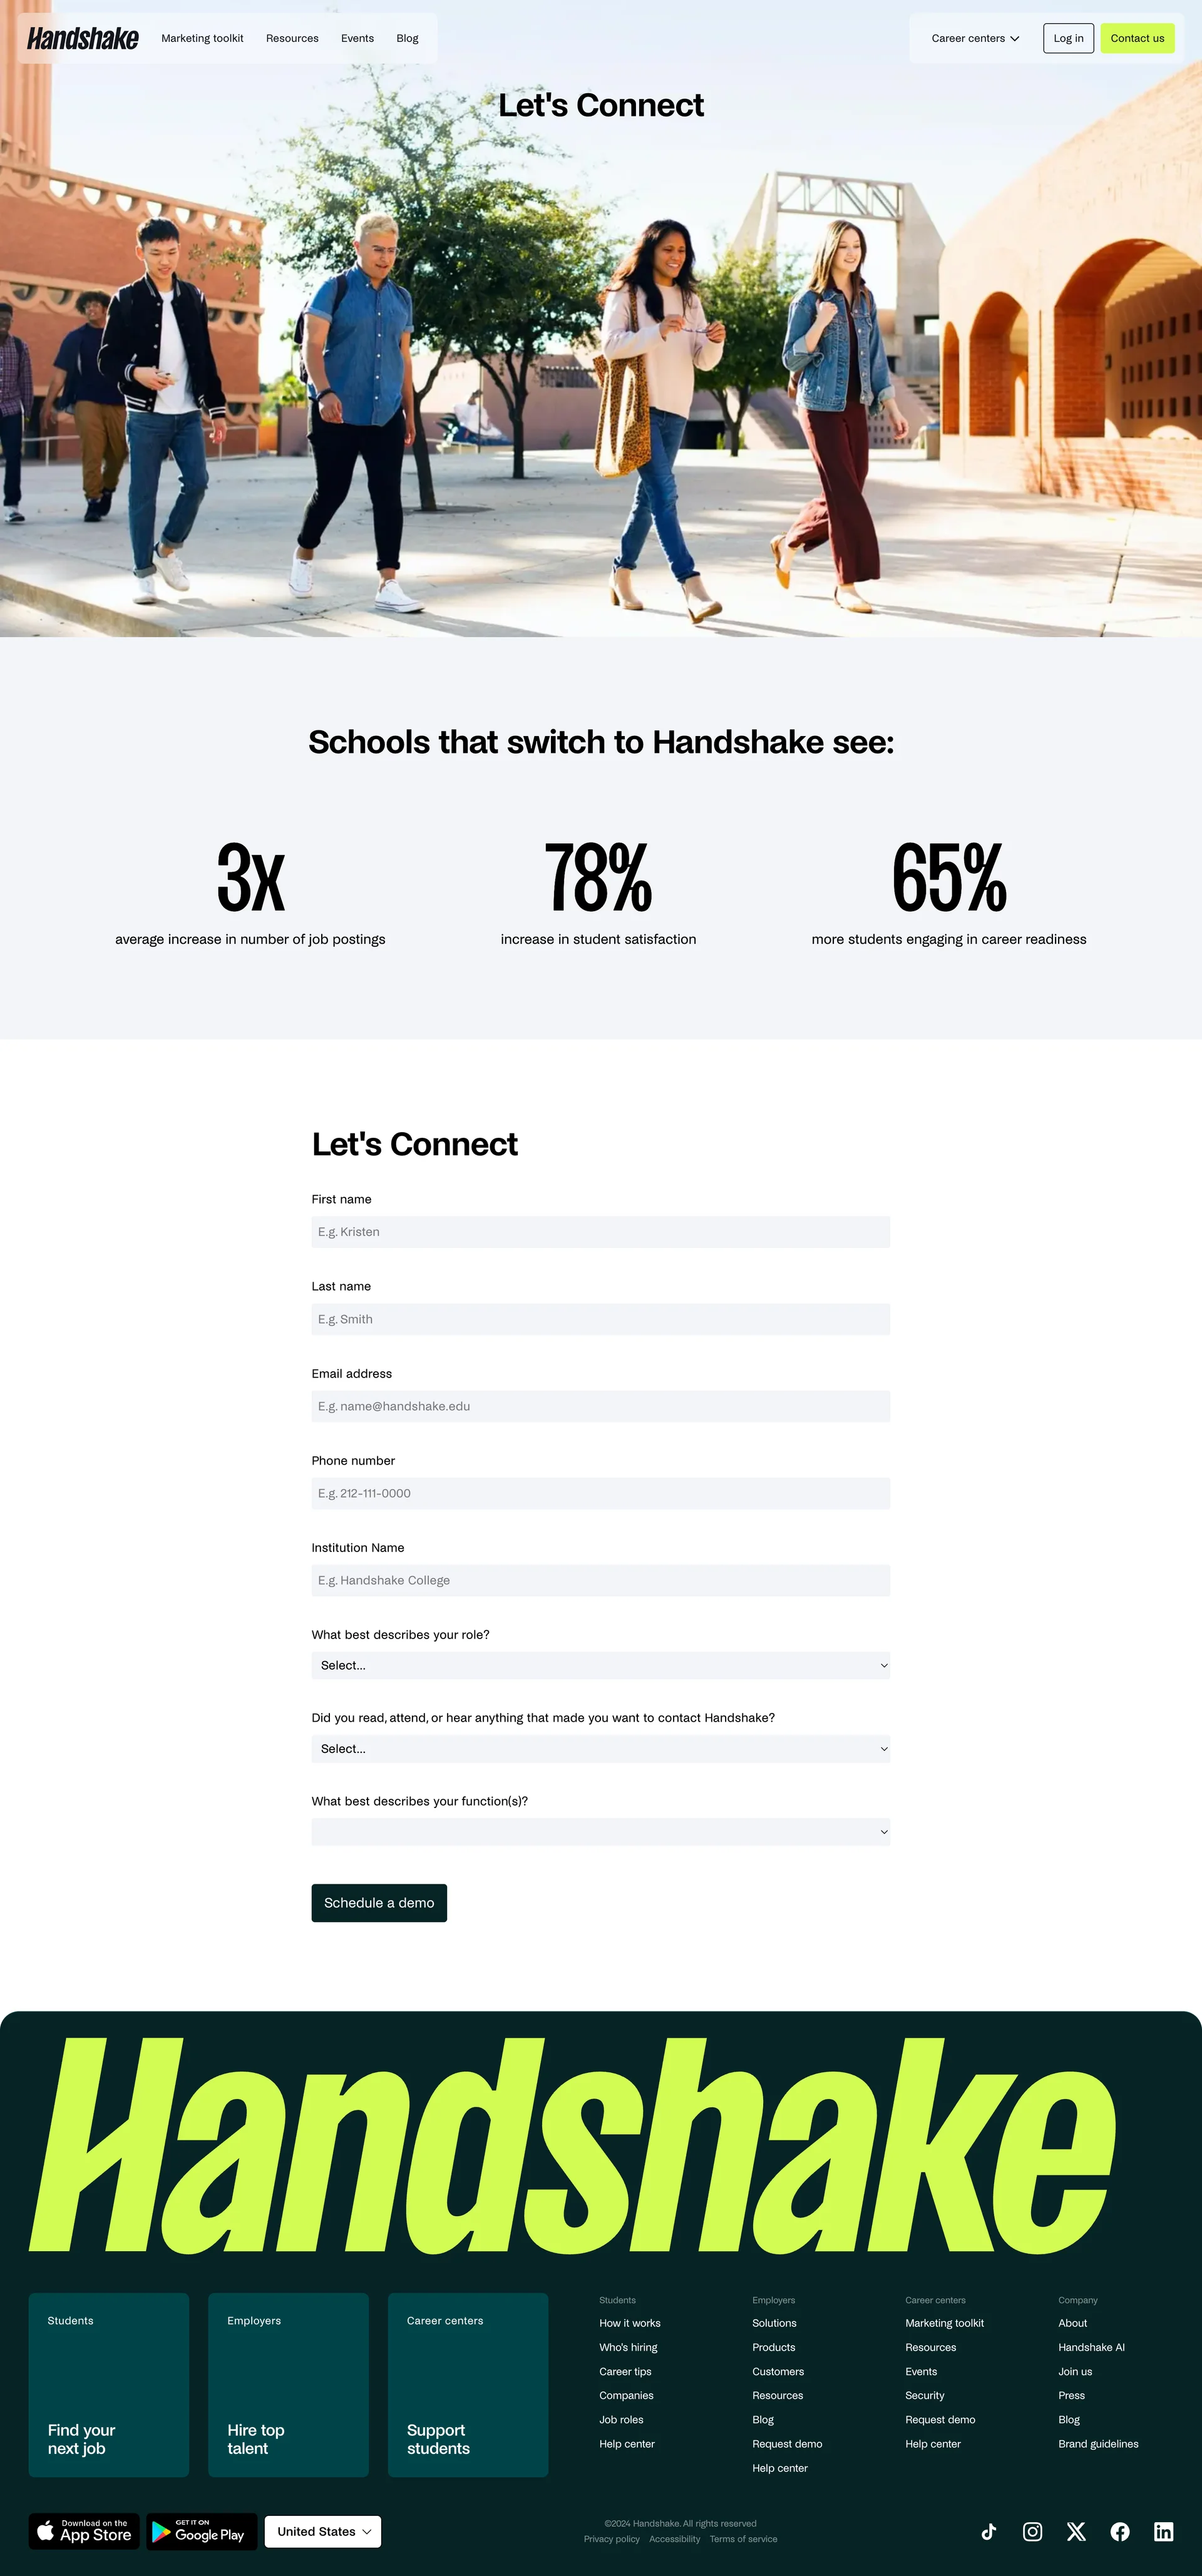Open the LinkedIn icon link

pyautogui.click(x=1163, y=2531)
